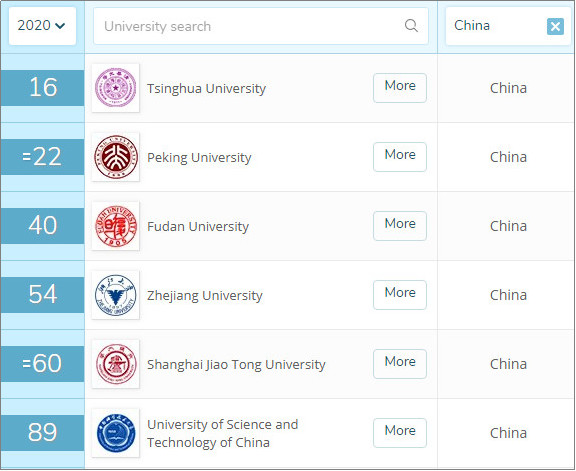Viewport: 576px width, 471px height.
Task: Click the Tsinghua University logo
Action: (x=115, y=88)
